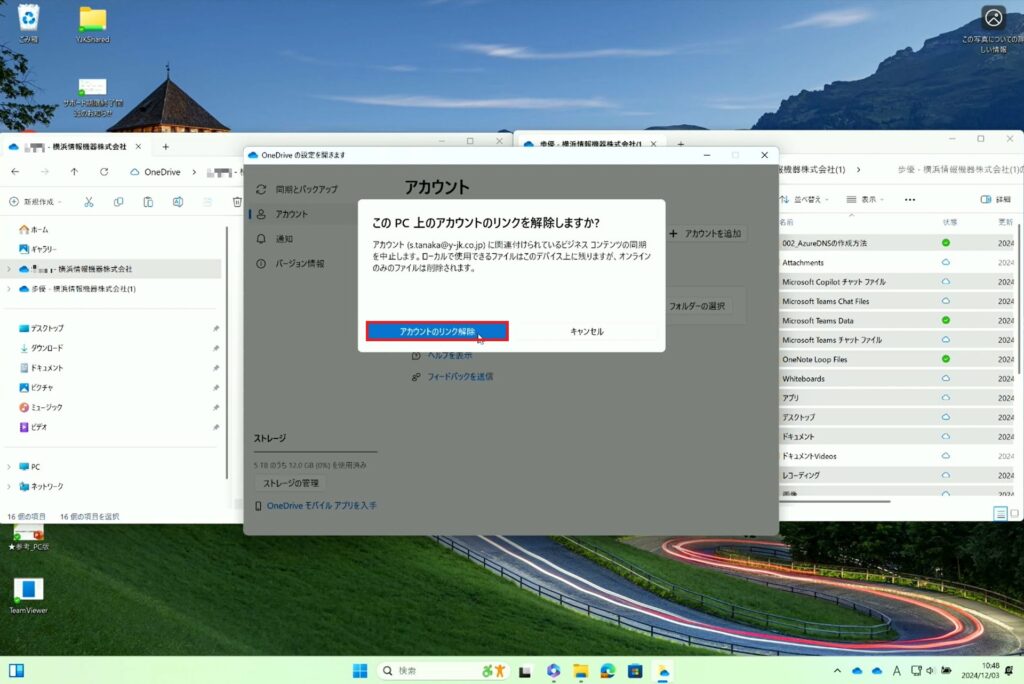Open 通知 section in OneDrive settings
The height and width of the screenshot is (684, 1024).
coord(284,239)
